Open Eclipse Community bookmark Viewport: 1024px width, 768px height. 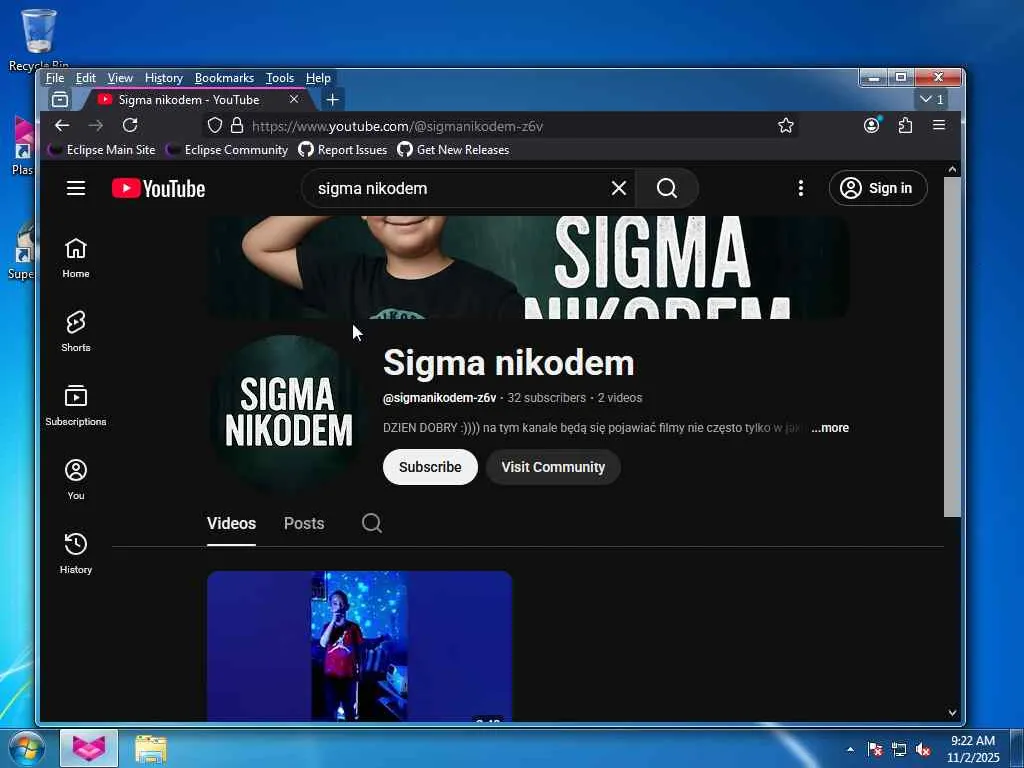(x=227, y=150)
